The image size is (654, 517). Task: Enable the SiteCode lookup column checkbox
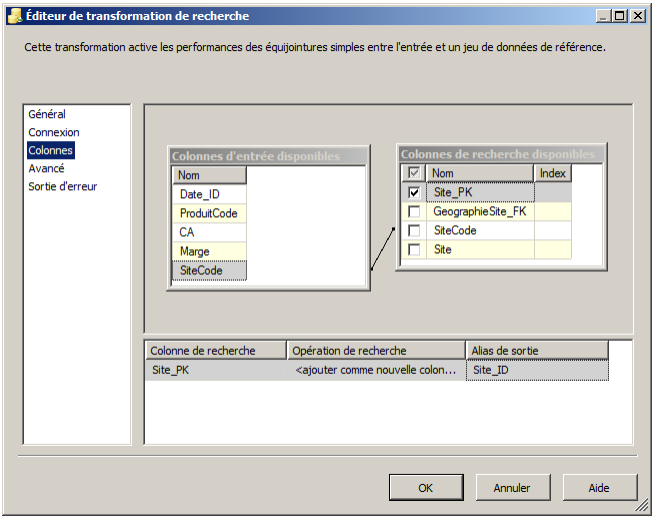click(x=414, y=231)
